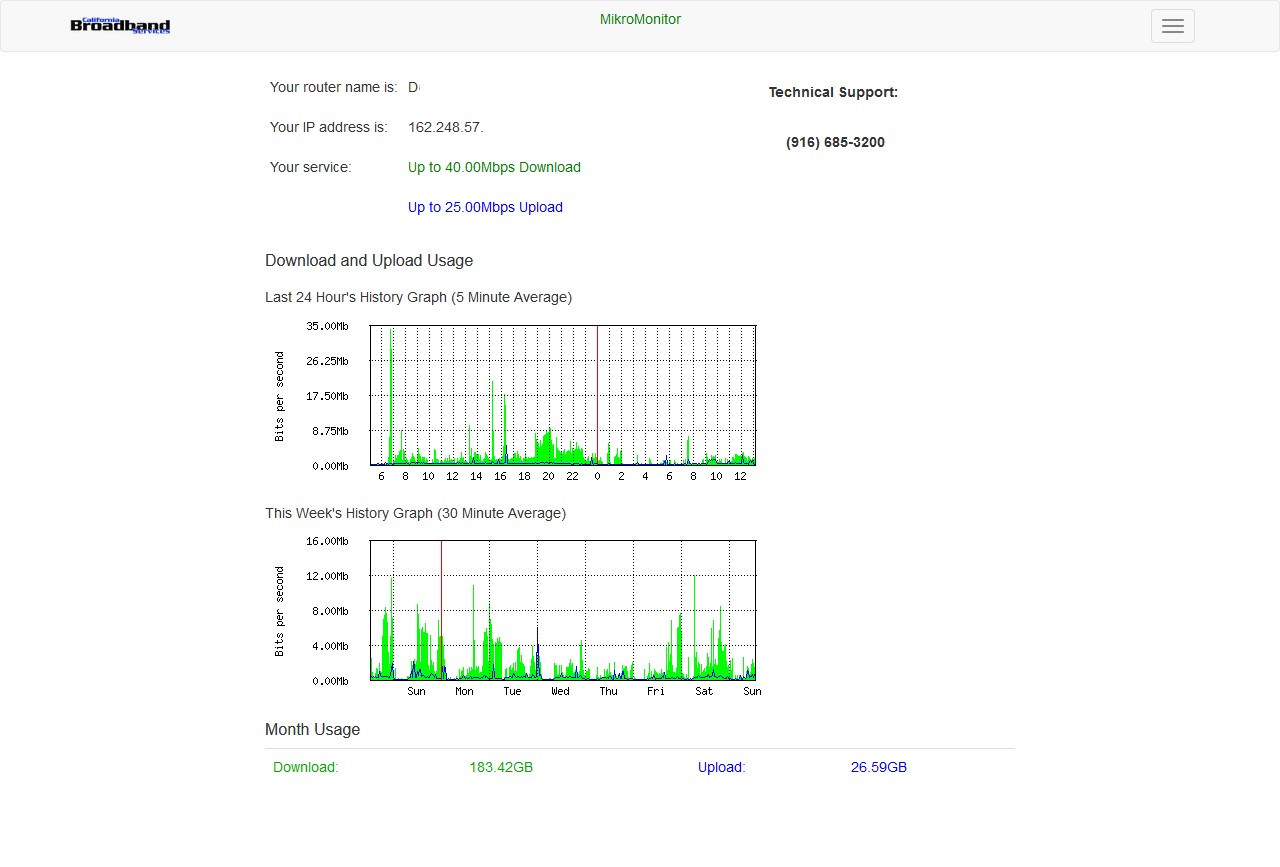Click the green 'Download:' label
1280x867 pixels.
coord(306,767)
